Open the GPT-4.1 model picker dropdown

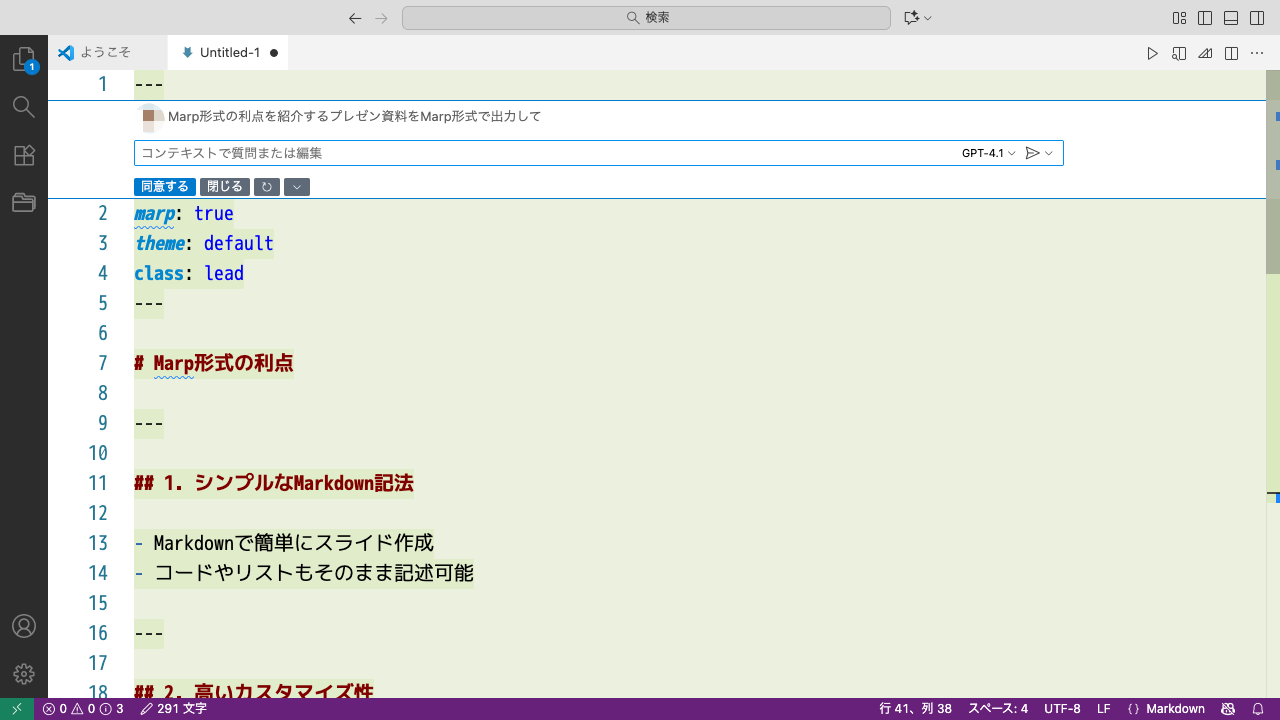coord(988,153)
